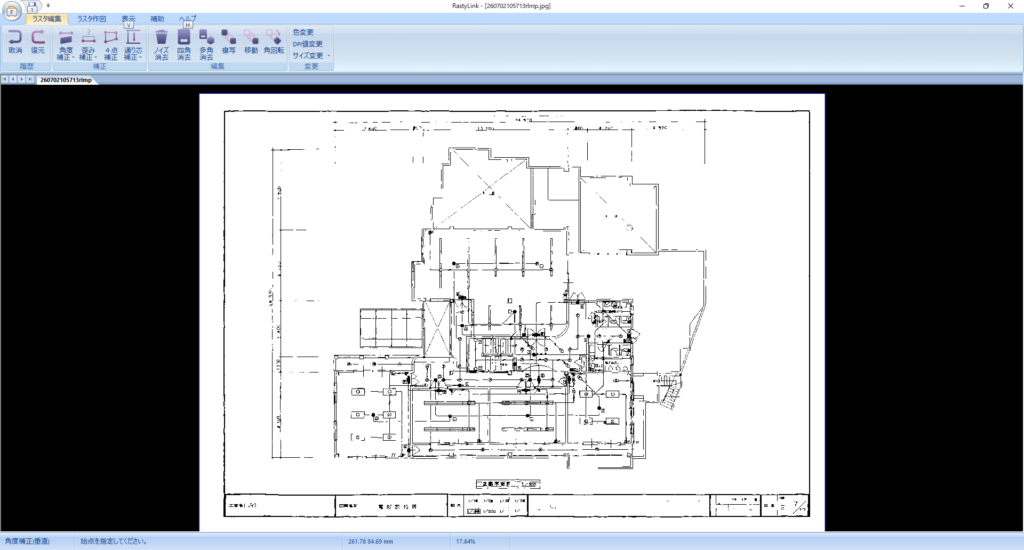
Task: Select the 角回転 rotate tool
Action: [274, 42]
